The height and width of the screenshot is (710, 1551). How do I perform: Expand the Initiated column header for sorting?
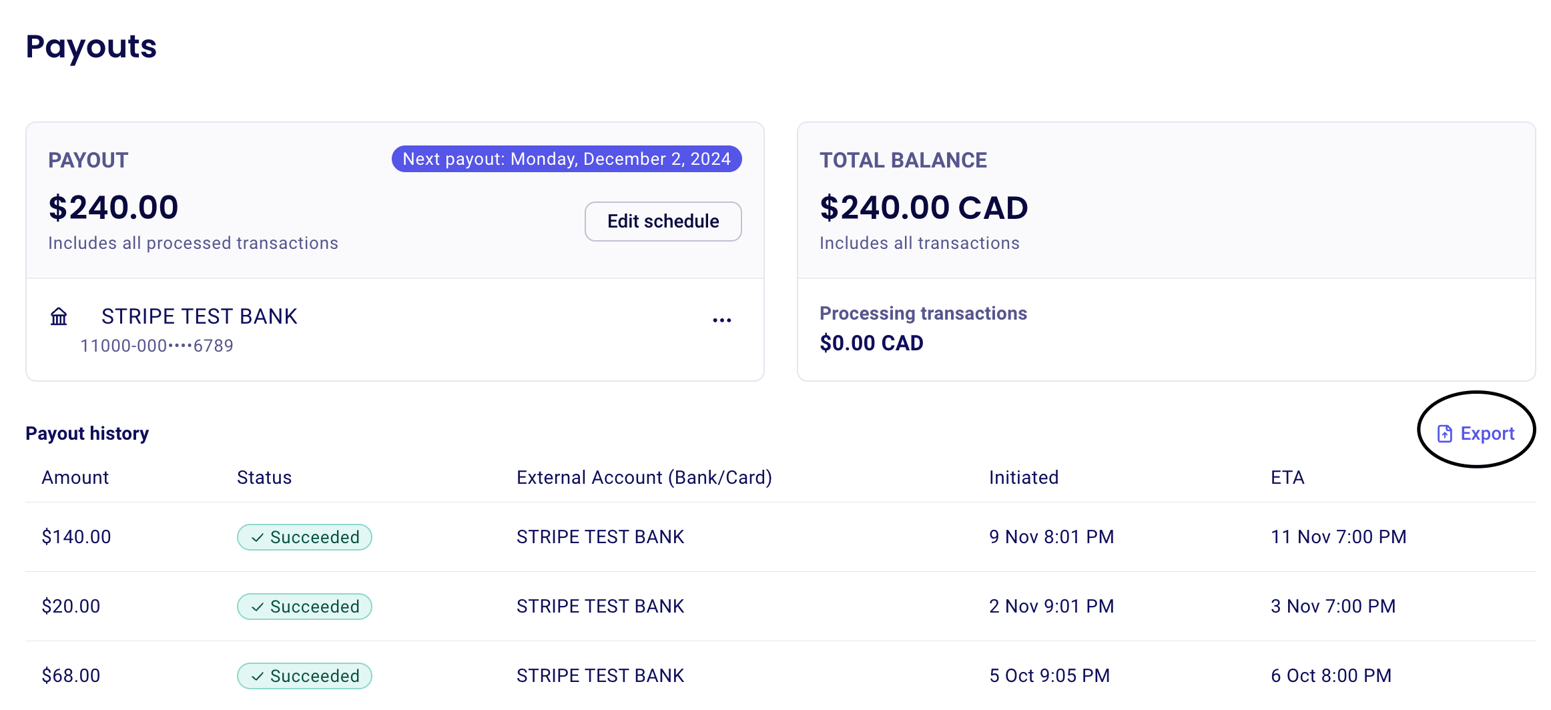coord(1023,477)
